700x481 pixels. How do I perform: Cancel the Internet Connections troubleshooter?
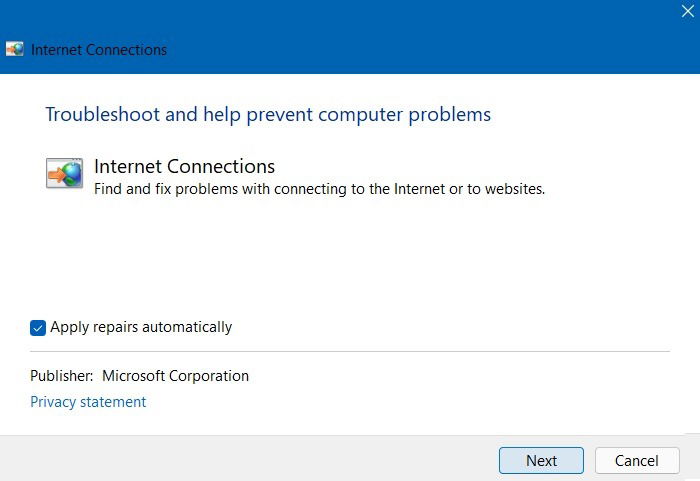click(636, 460)
